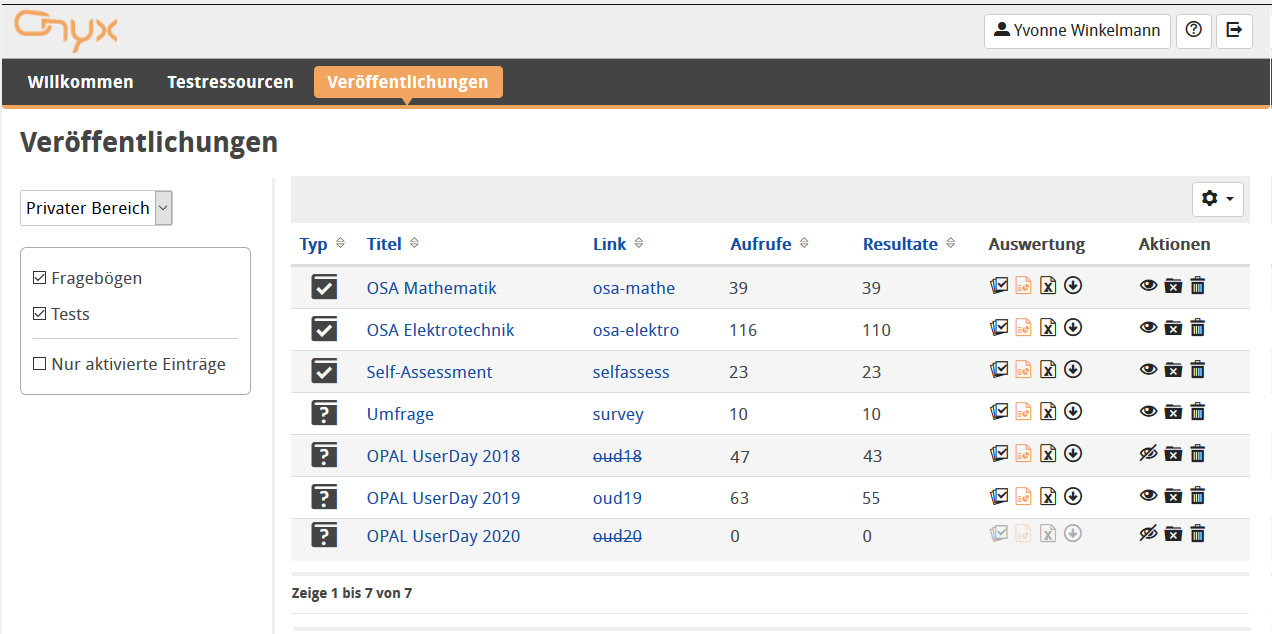This screenshot has height=634, width=1272.
Task: Enable Nur aktivierte Einträge checkbox
Action: pyautogui.click(x=40, y=364)
